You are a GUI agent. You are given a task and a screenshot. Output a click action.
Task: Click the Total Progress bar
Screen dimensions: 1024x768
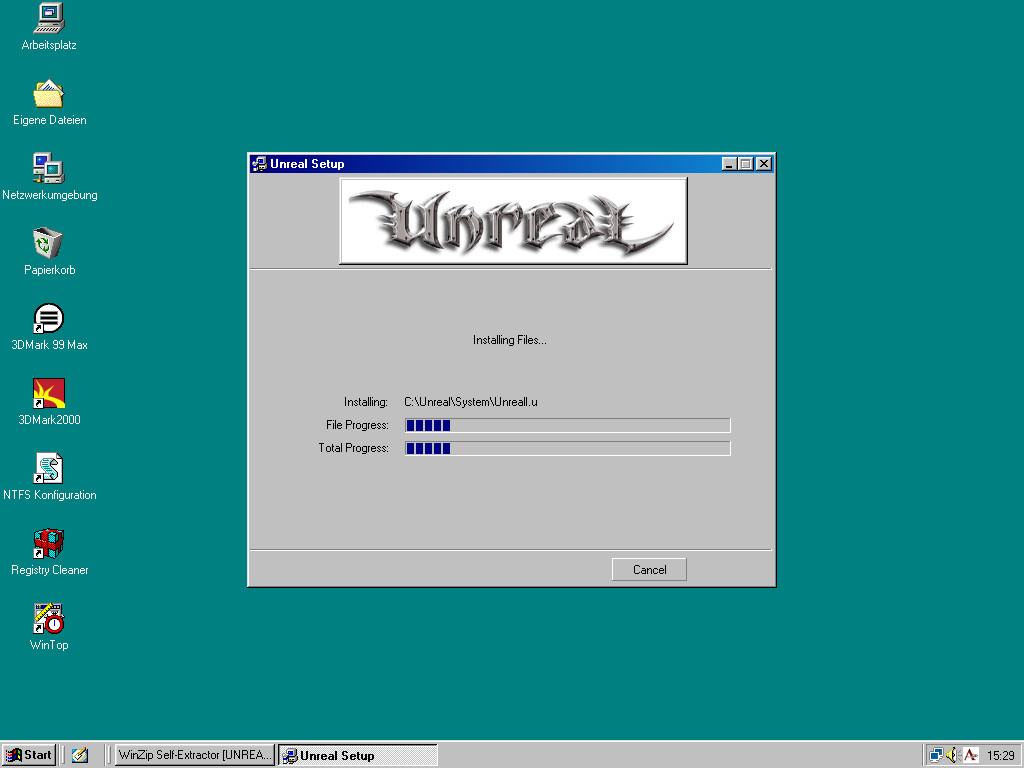point(568,448)
